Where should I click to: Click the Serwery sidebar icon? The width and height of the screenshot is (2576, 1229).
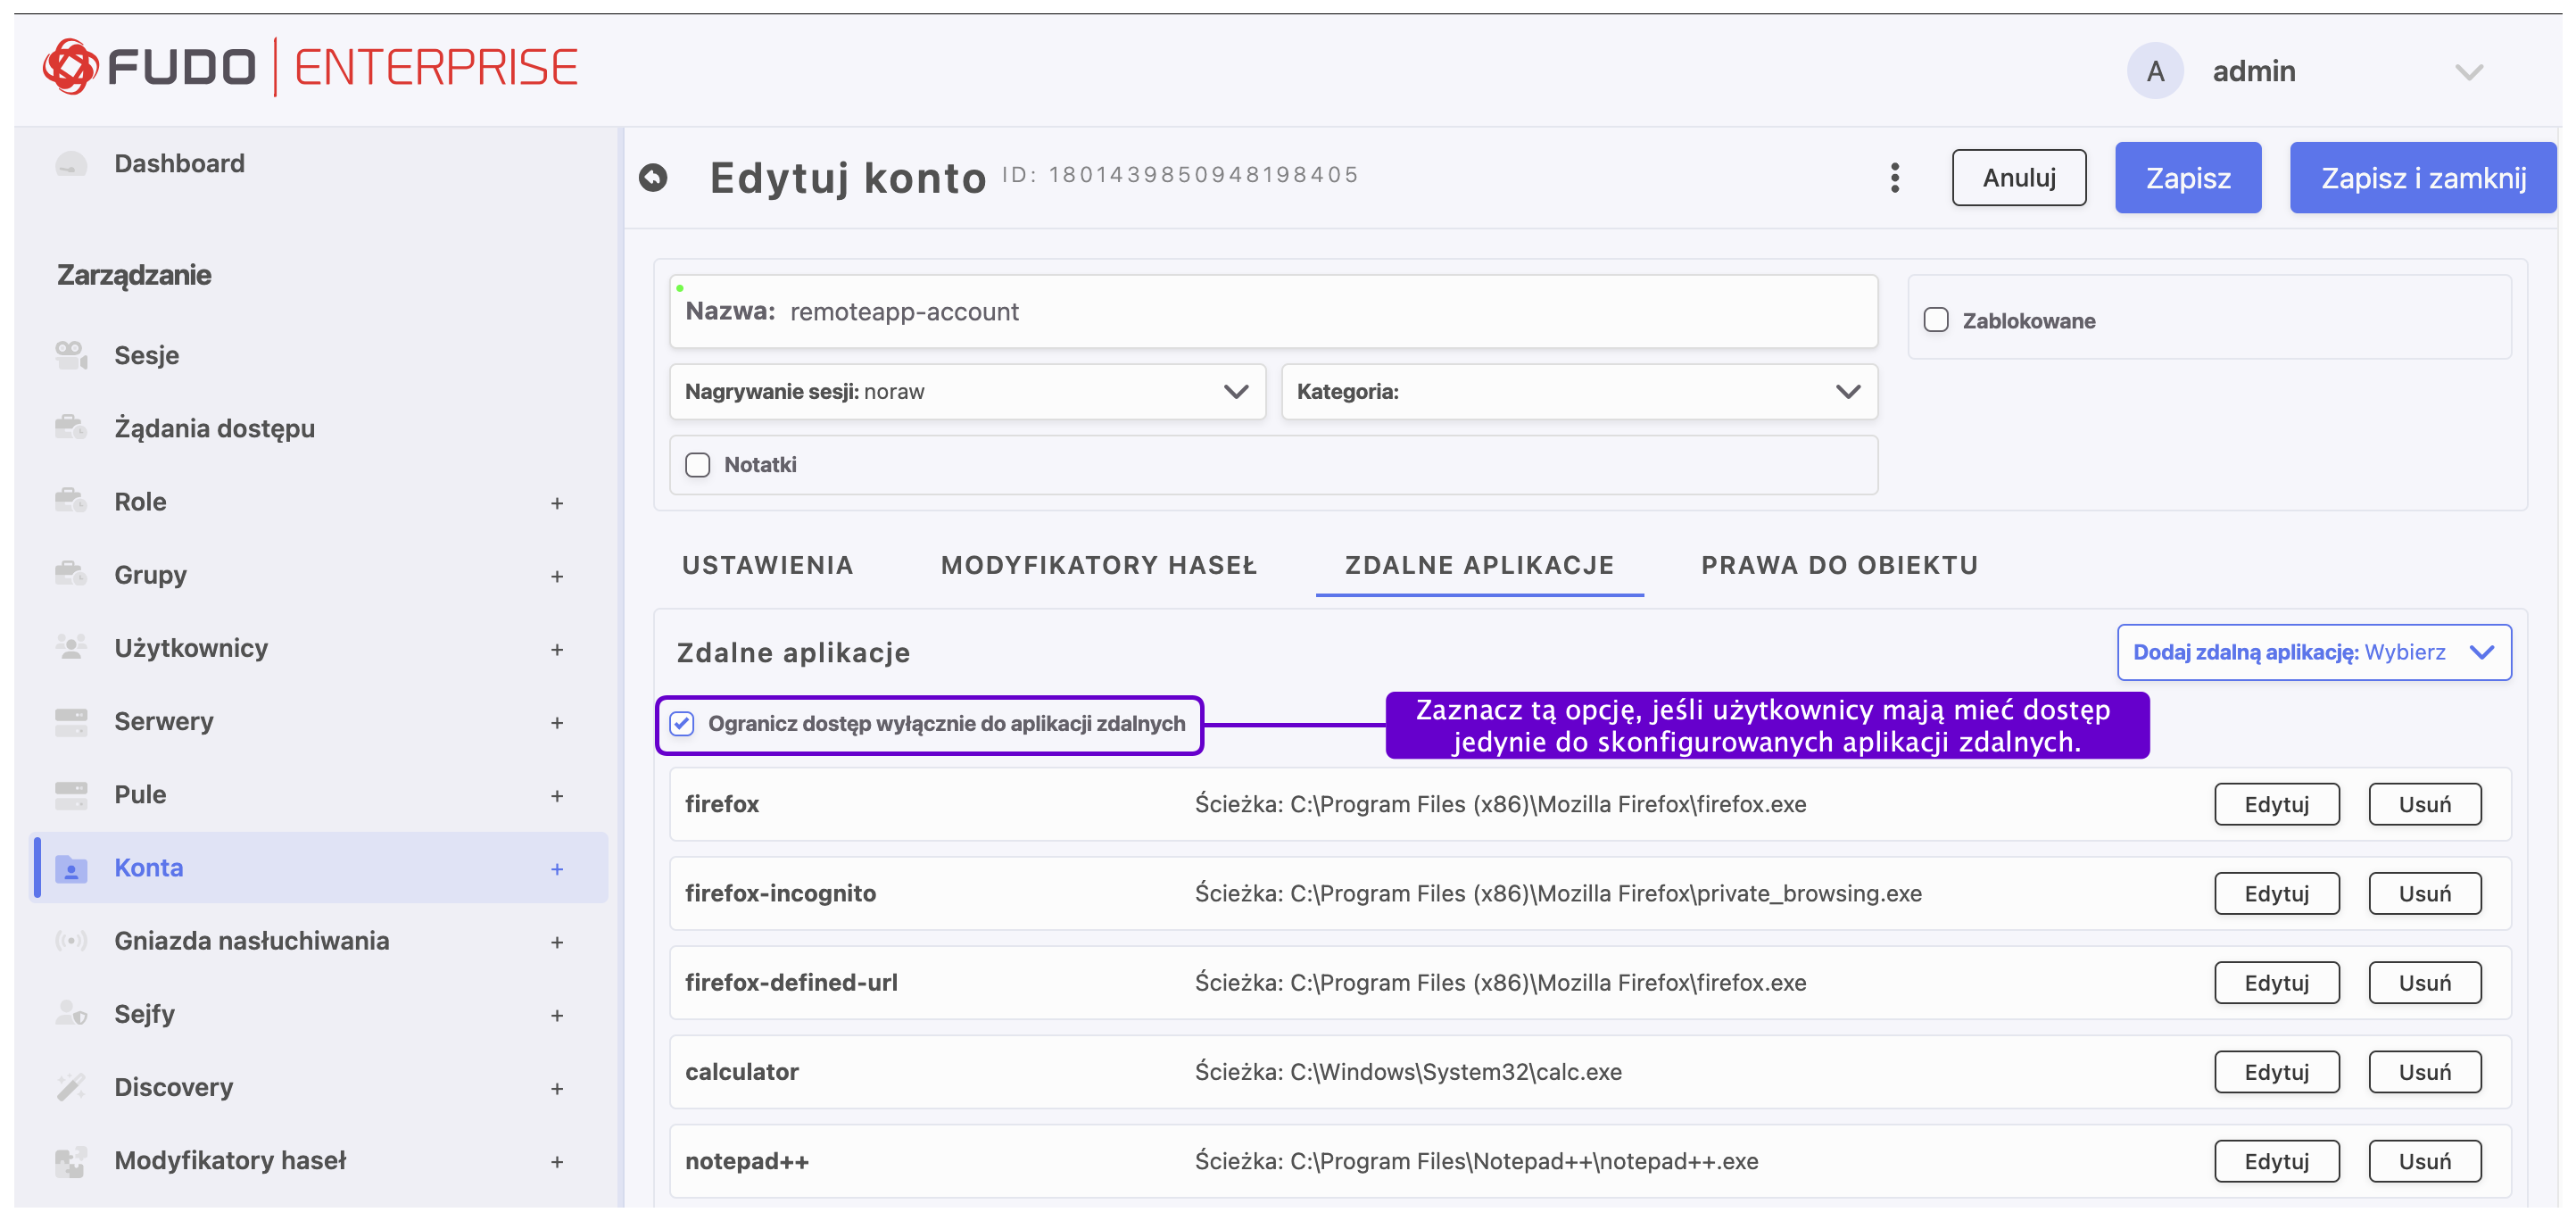(71, 721)
